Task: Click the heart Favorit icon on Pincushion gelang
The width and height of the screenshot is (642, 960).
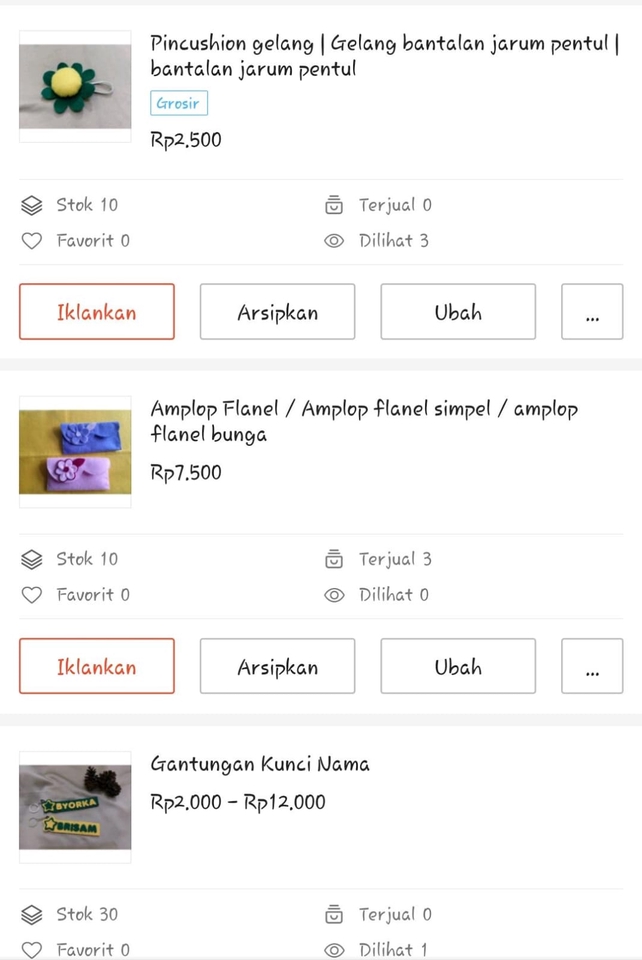Action: tap(33, 240)
